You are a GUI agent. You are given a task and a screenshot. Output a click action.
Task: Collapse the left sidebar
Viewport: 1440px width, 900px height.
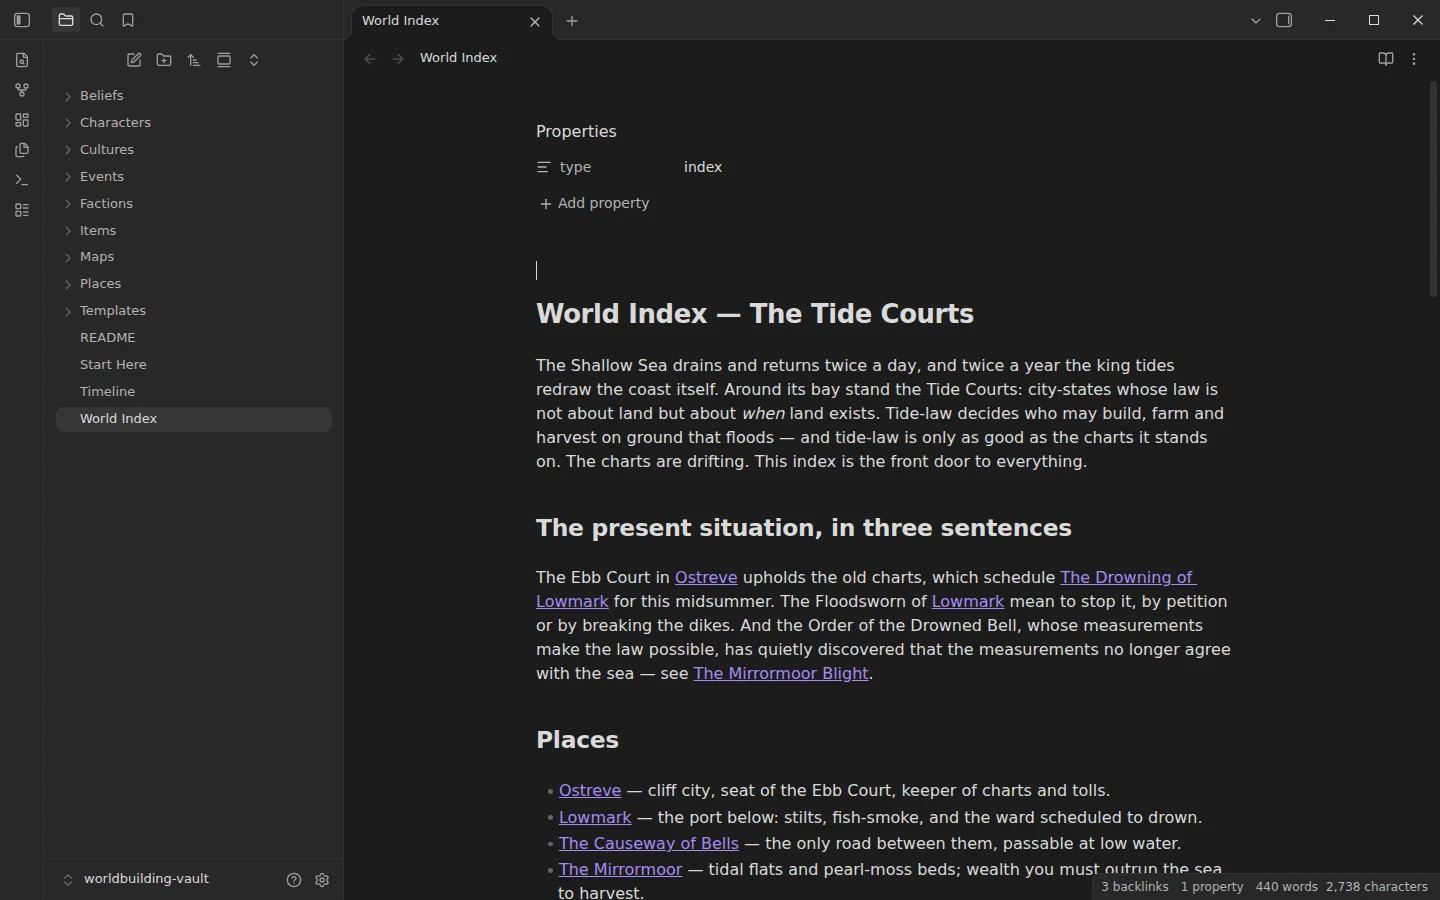(x=22, y=20)
